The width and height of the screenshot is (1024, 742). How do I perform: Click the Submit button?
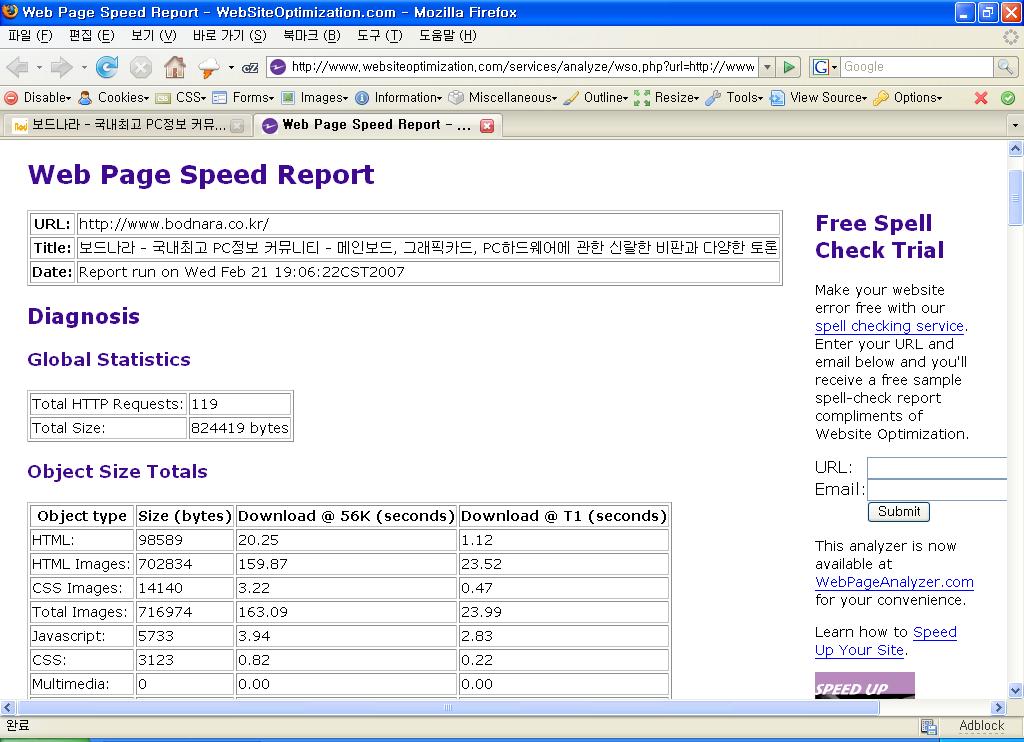(x=899, y=511)
